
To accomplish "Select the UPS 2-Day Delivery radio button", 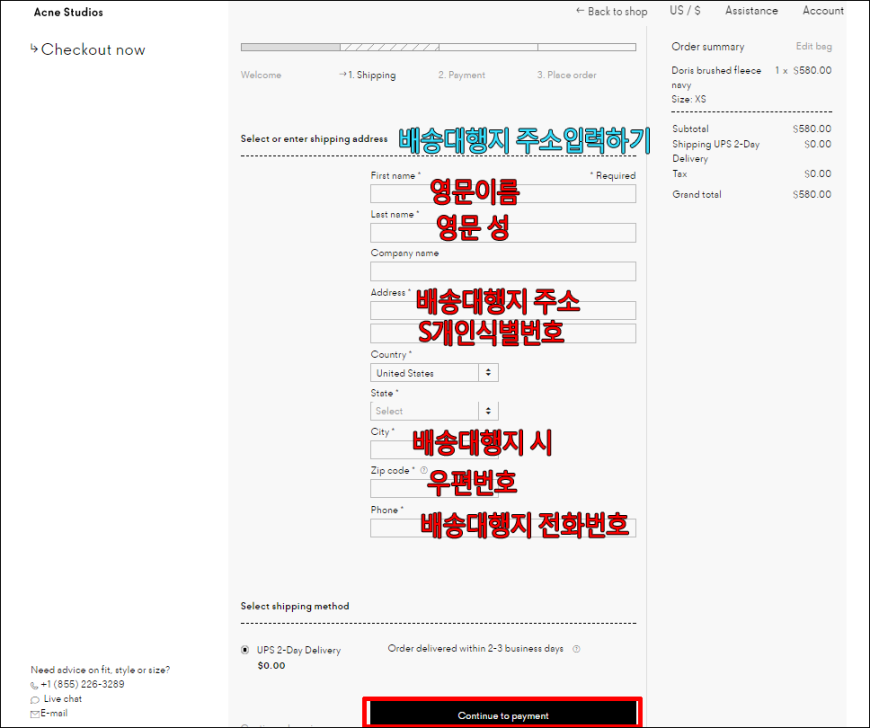I will pos(245,650).
